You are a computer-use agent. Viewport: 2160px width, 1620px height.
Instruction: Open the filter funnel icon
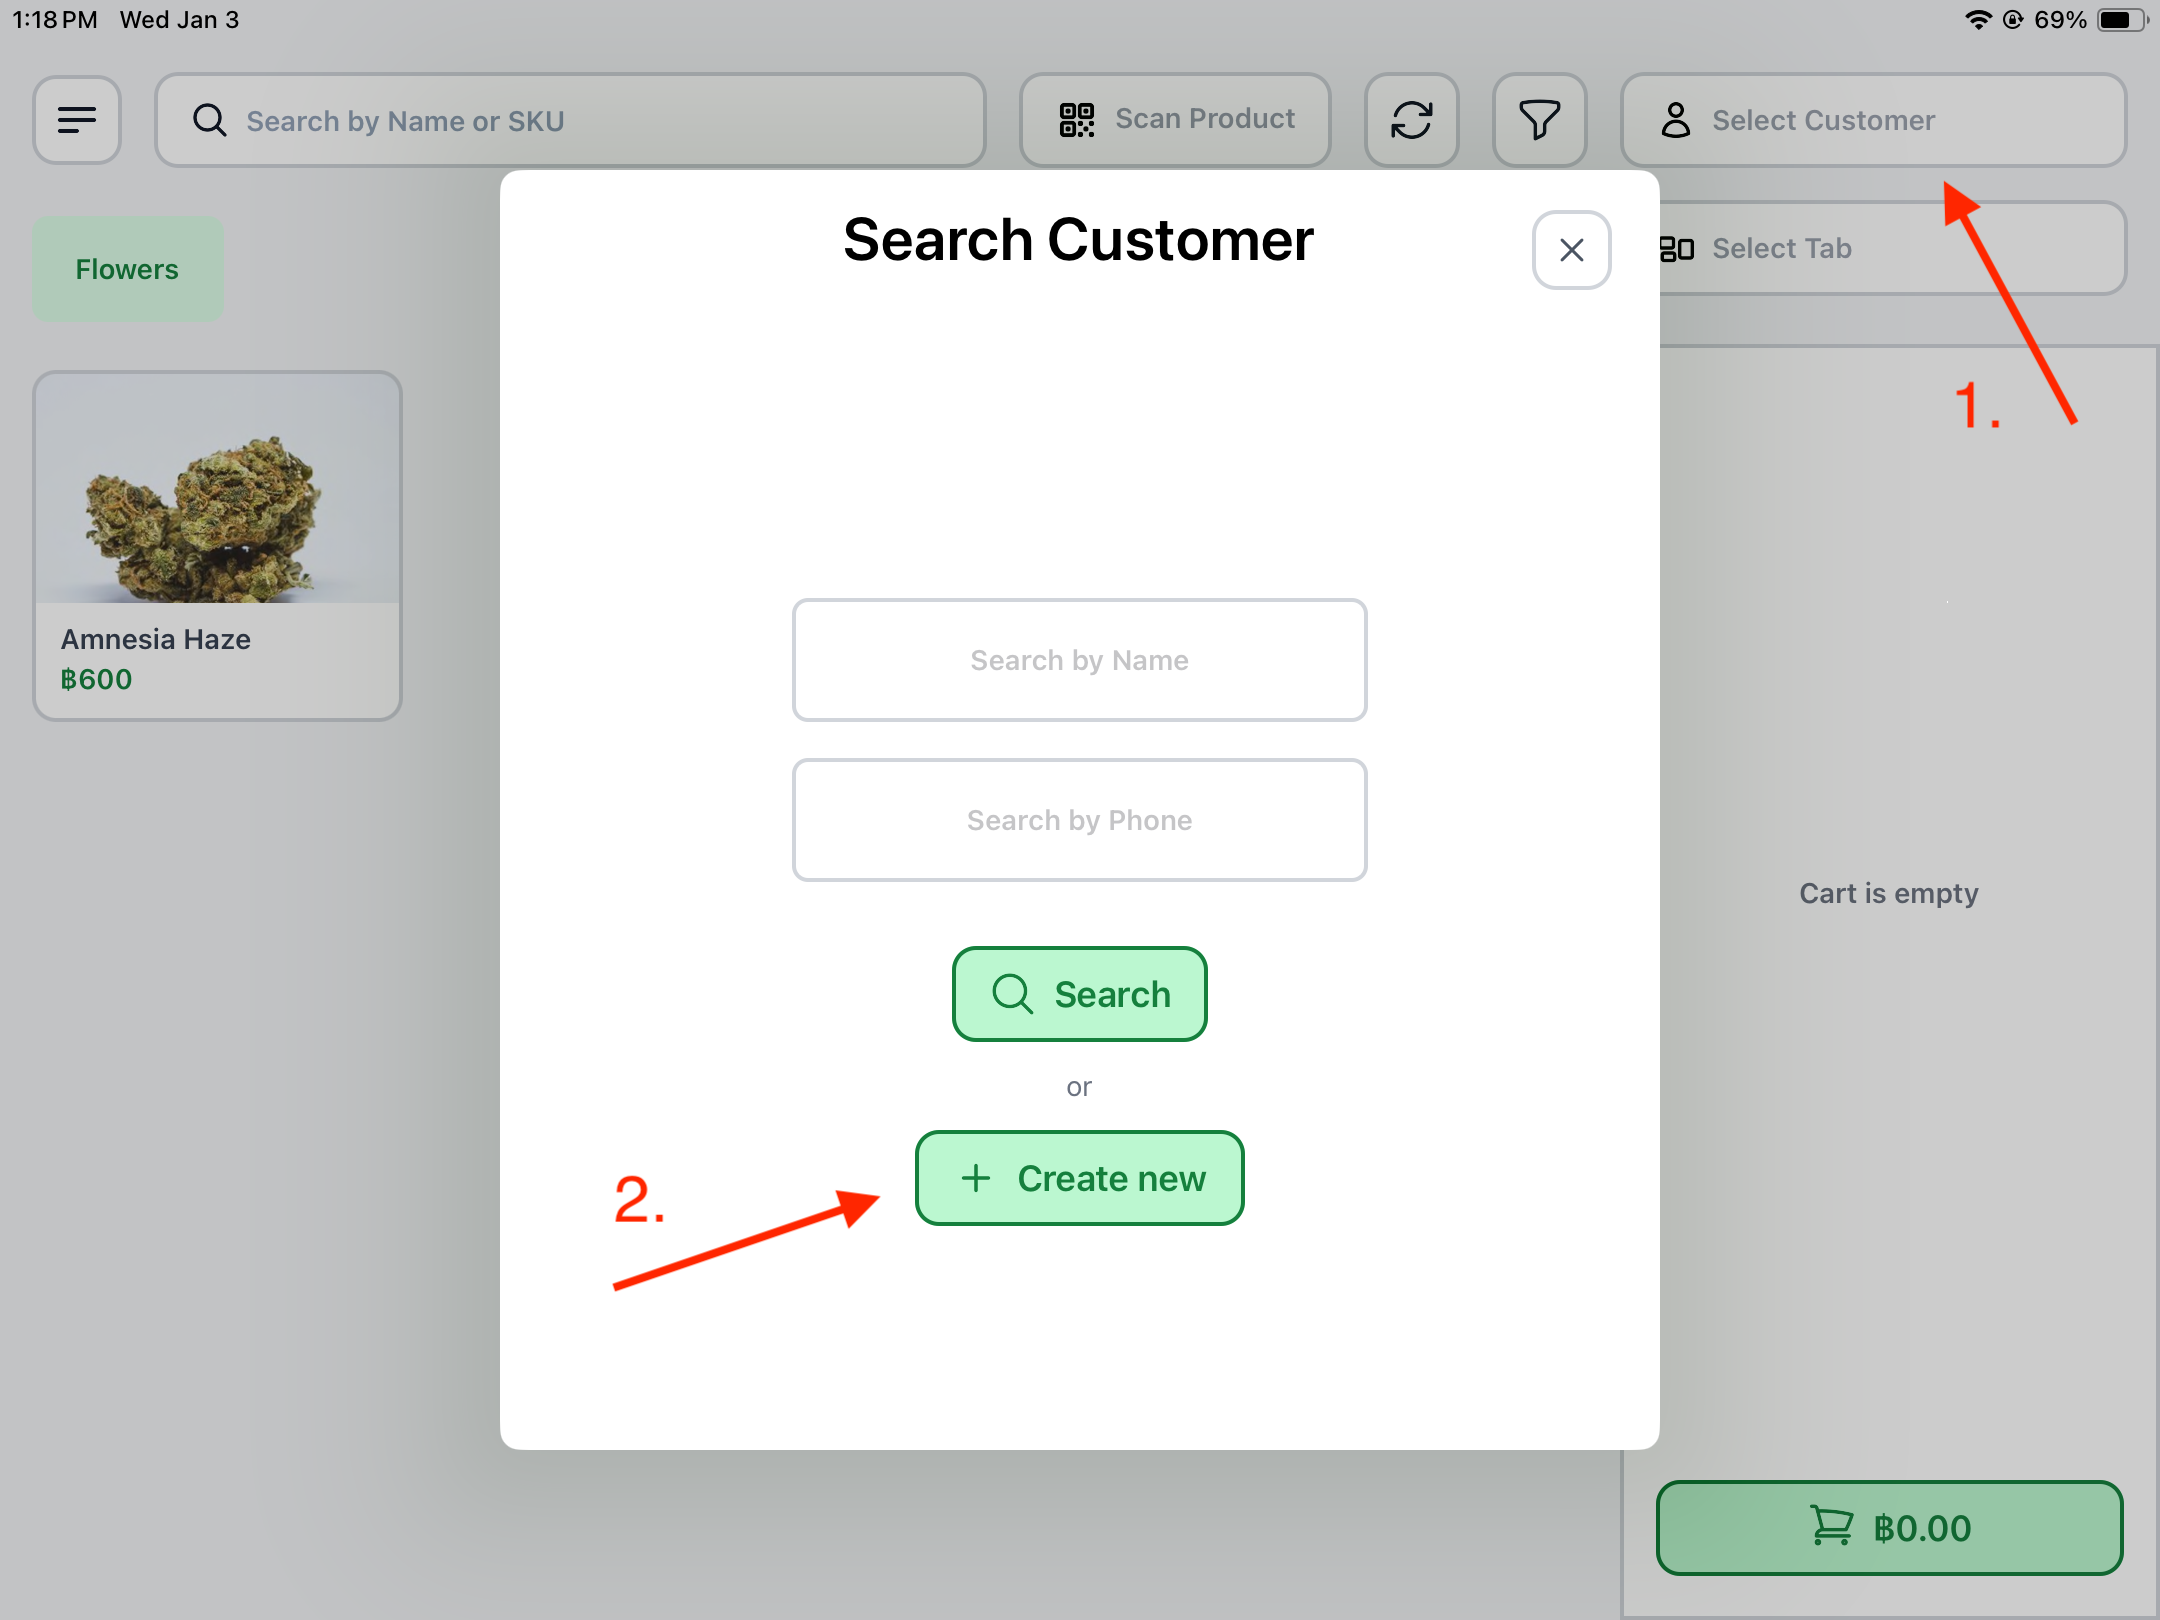point(1539,120)
